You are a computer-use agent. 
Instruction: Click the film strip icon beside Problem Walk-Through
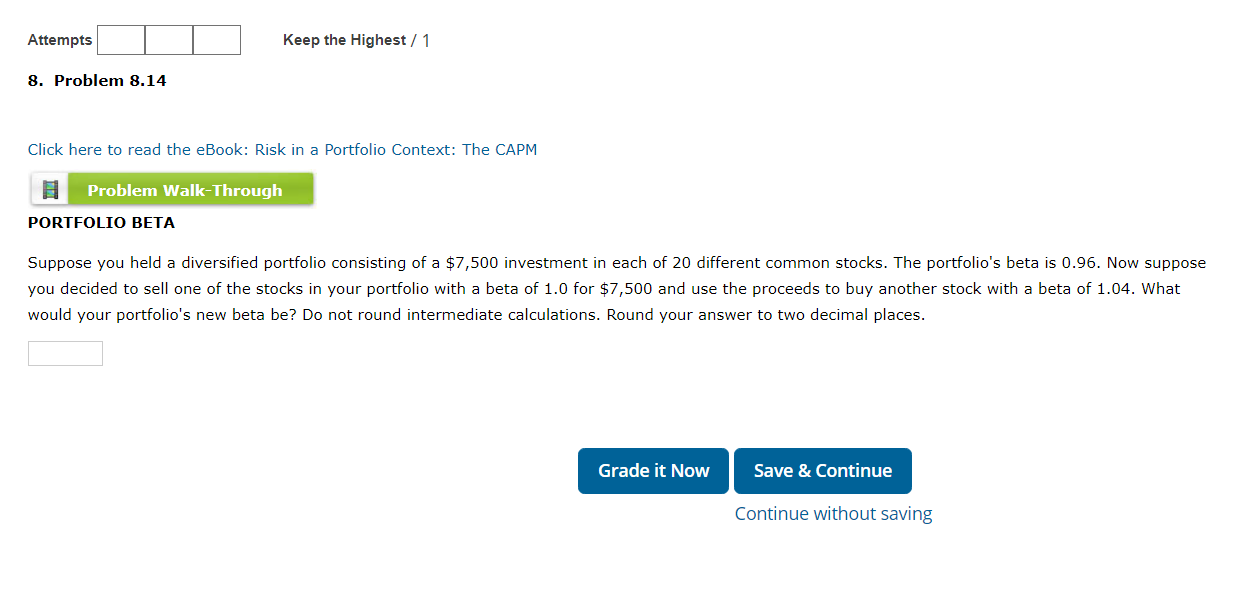pyautogui.click(x=50, y=188)
